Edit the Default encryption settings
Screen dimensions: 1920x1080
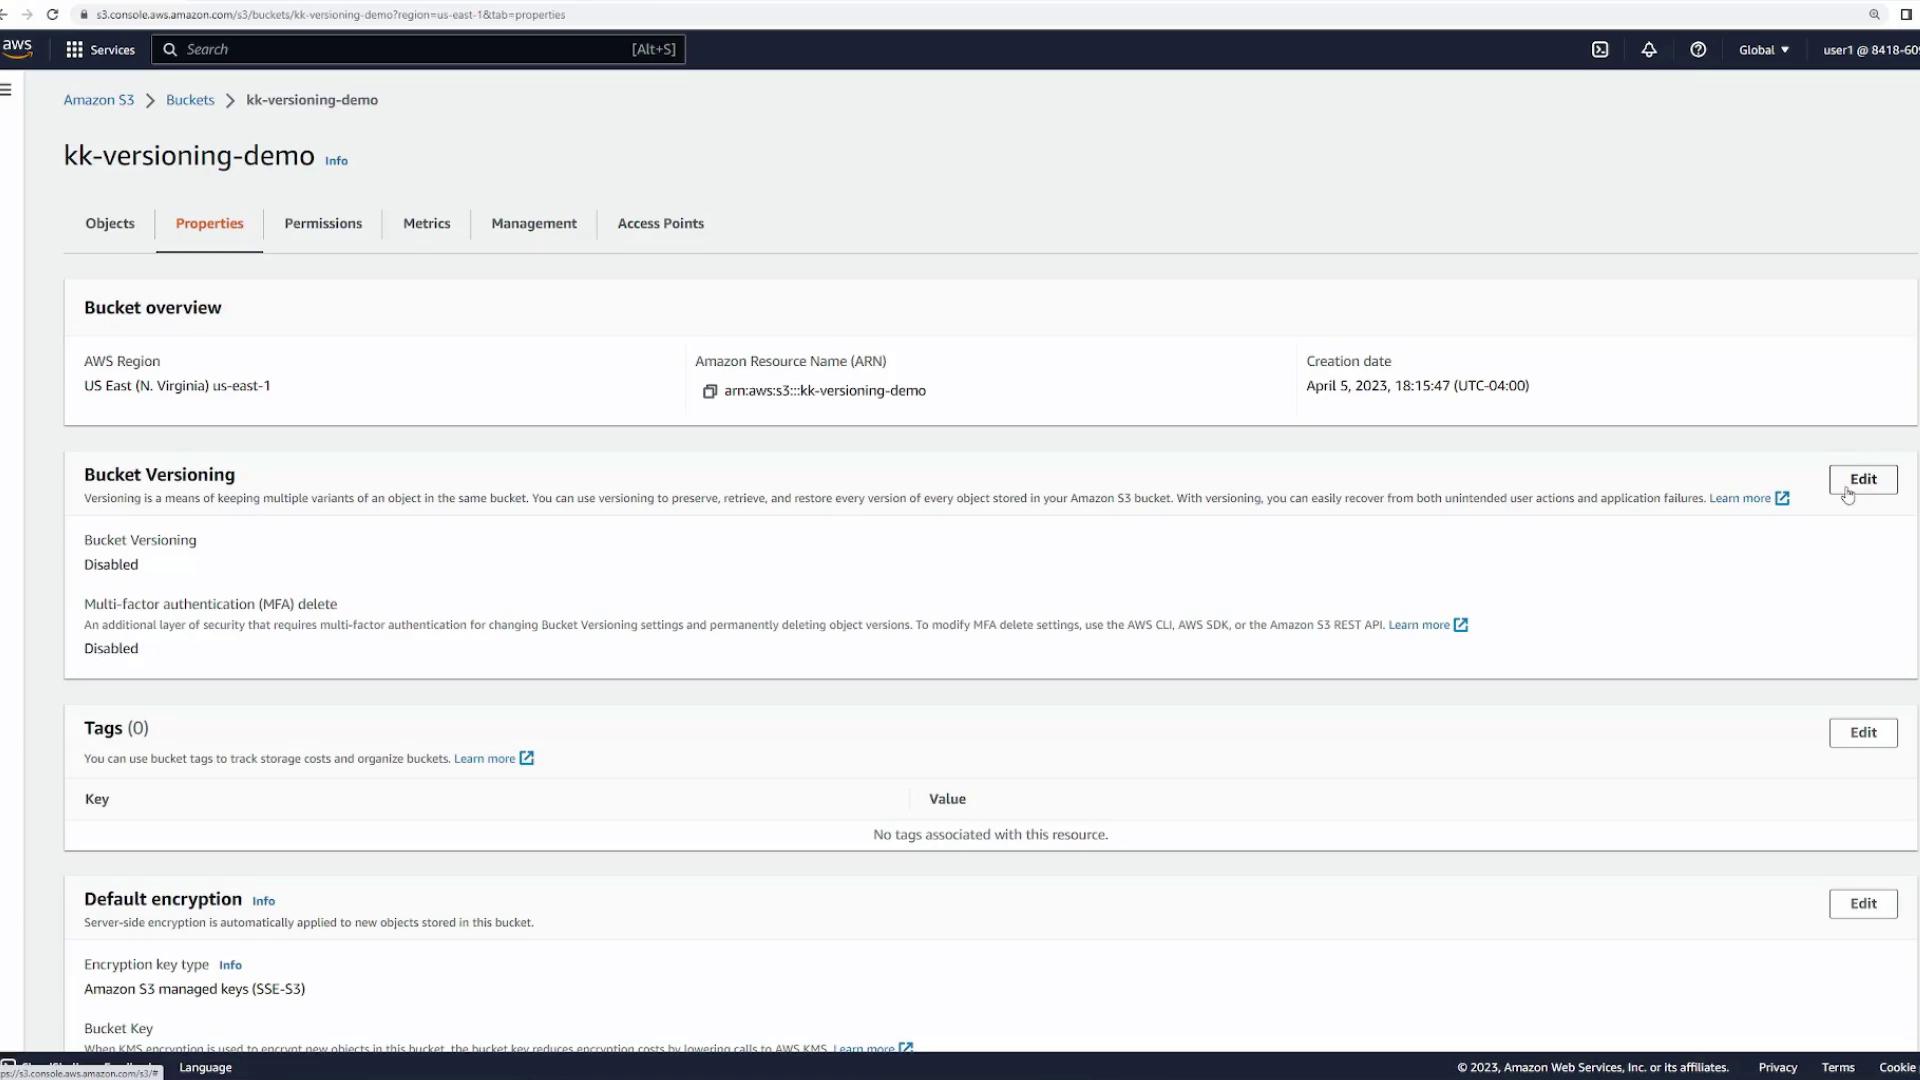pyautogui.click(x=1862, y=904)
